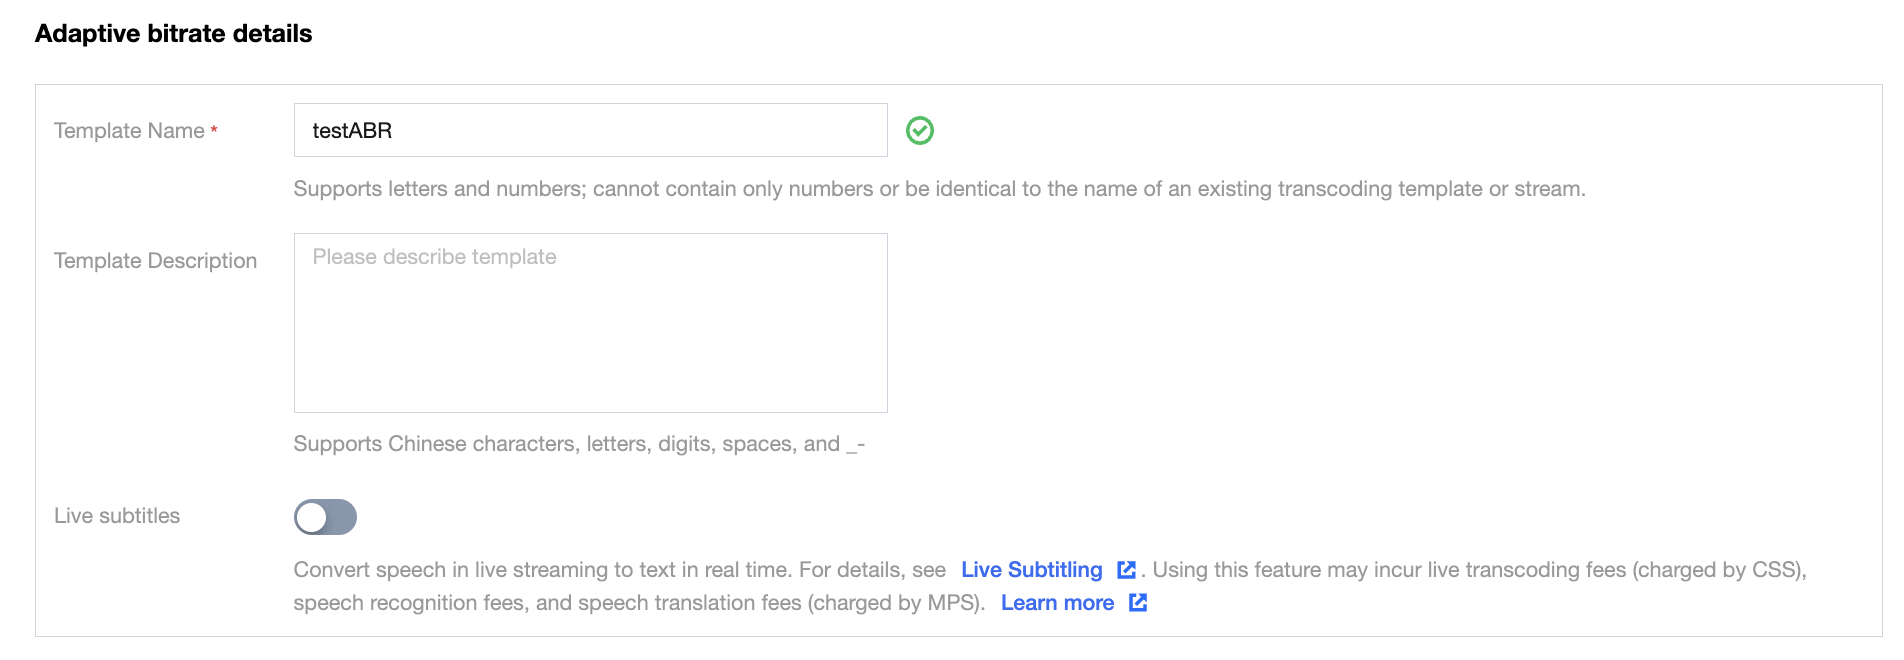This screenshot has height=660, width=1904.
Task: Click the Template Name label
Action: pos(129,131)
